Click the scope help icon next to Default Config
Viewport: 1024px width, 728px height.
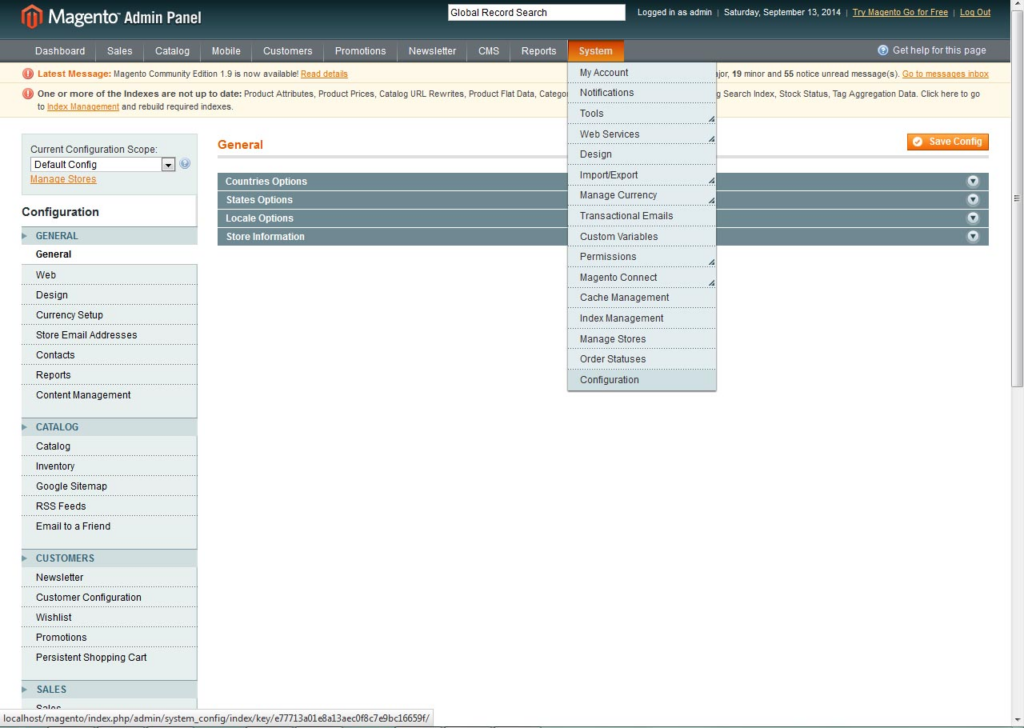(185, 164)
